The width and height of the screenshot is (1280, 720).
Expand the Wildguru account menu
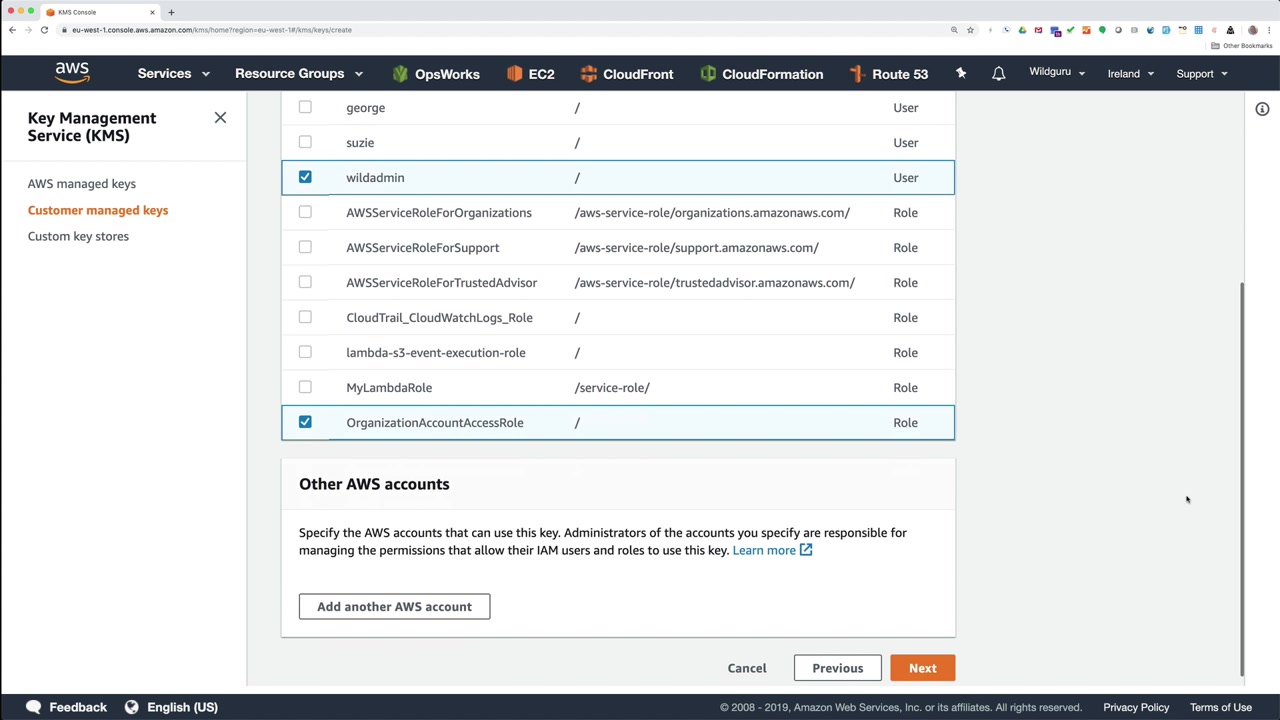[x=1056, y=73]
